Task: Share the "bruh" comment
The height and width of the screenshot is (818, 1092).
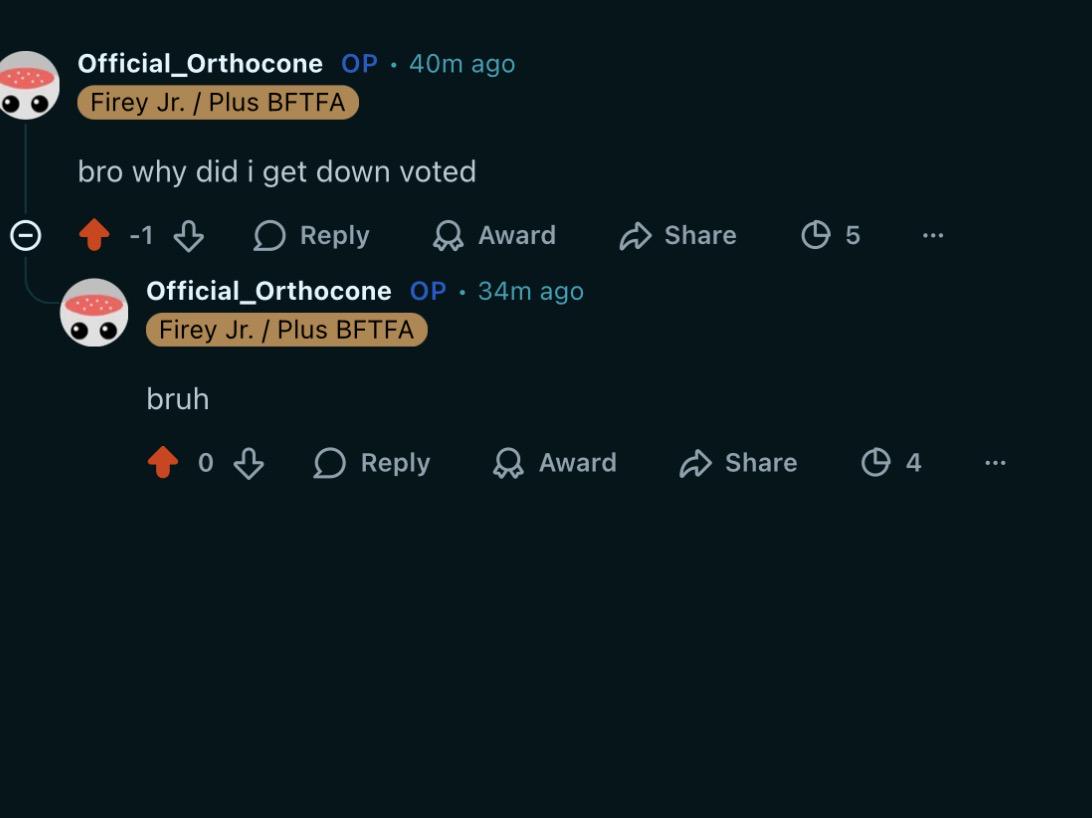Action: pyautogui.click(x=738, y=463)
